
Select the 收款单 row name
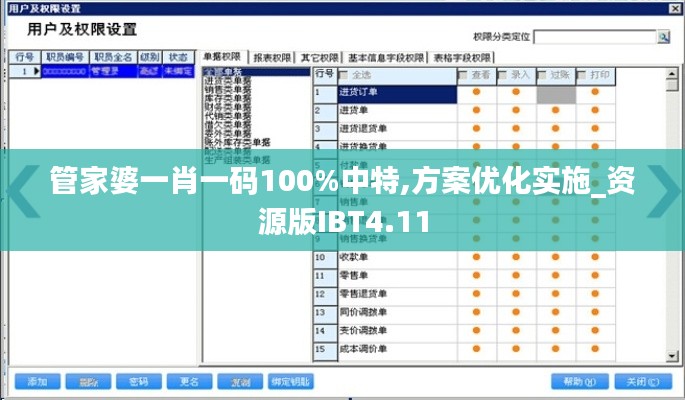tap(397, 260)
